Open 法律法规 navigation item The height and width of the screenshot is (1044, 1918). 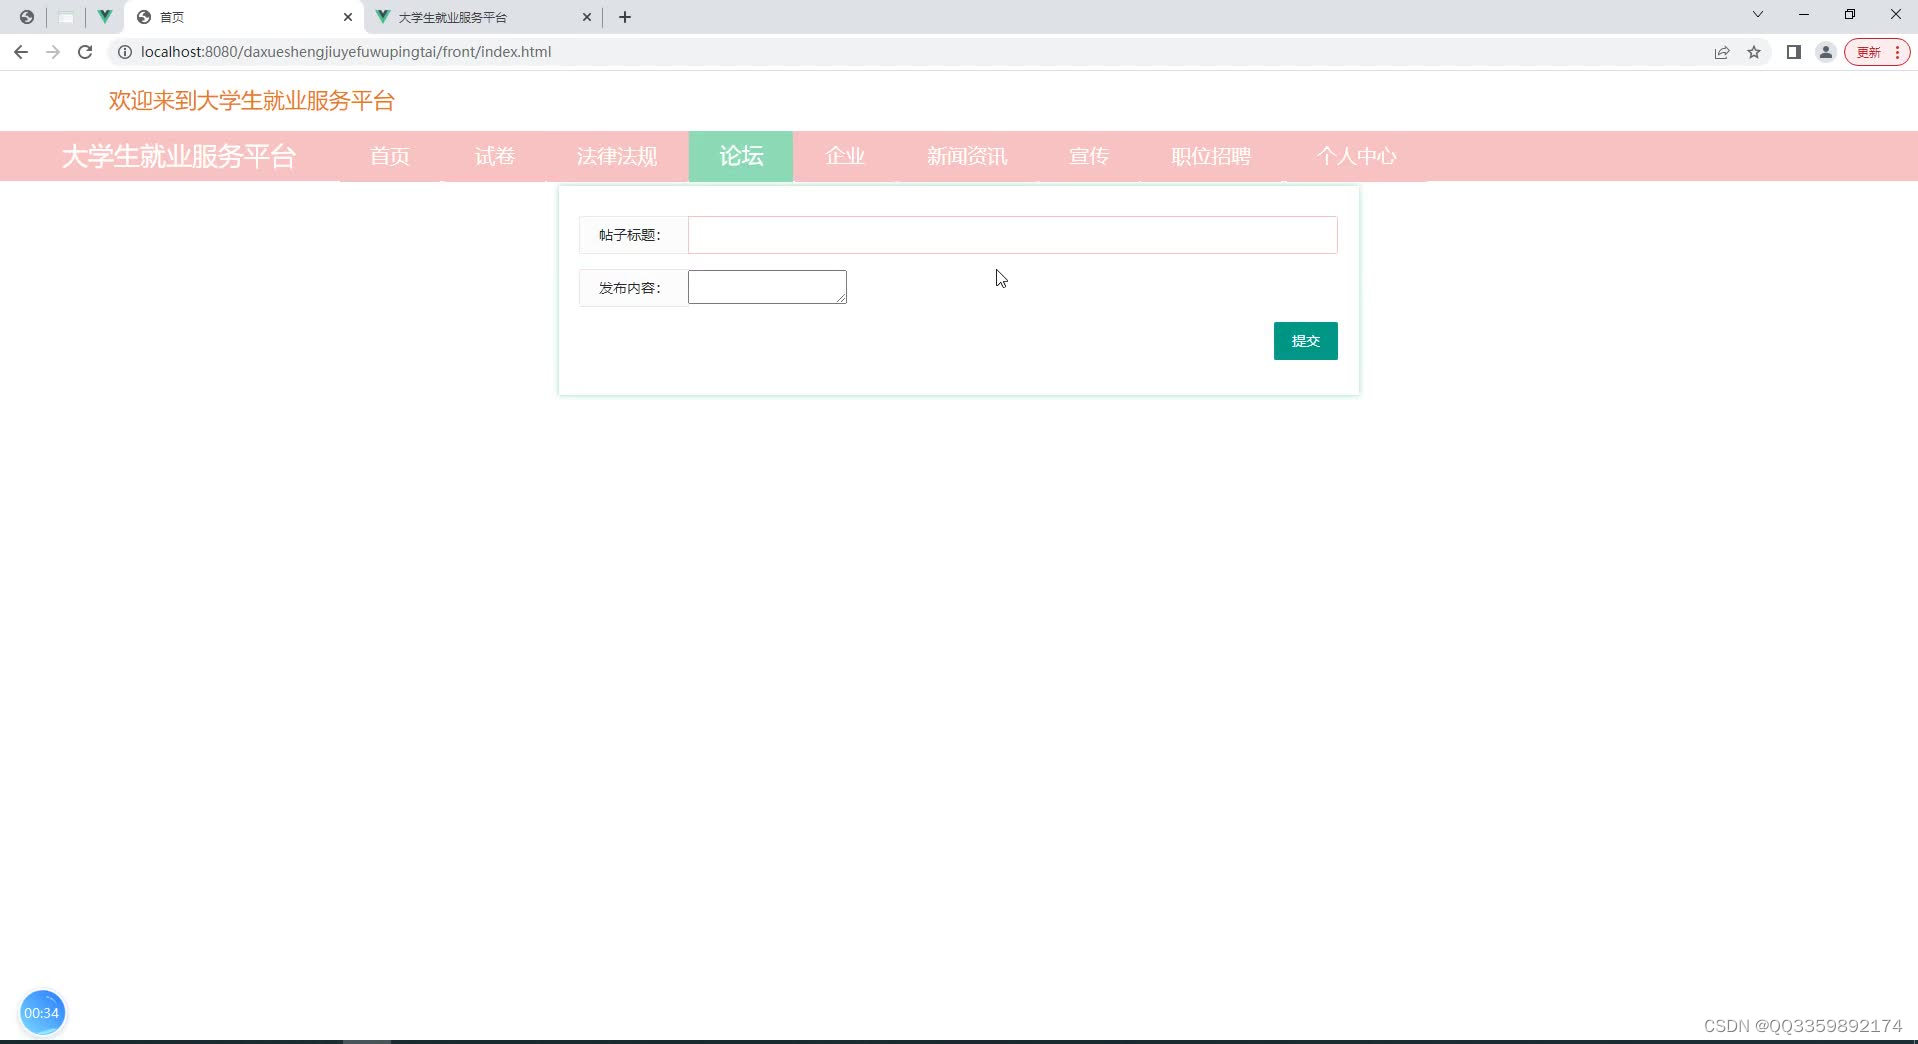pyautogui.click(x=617, y=156)
